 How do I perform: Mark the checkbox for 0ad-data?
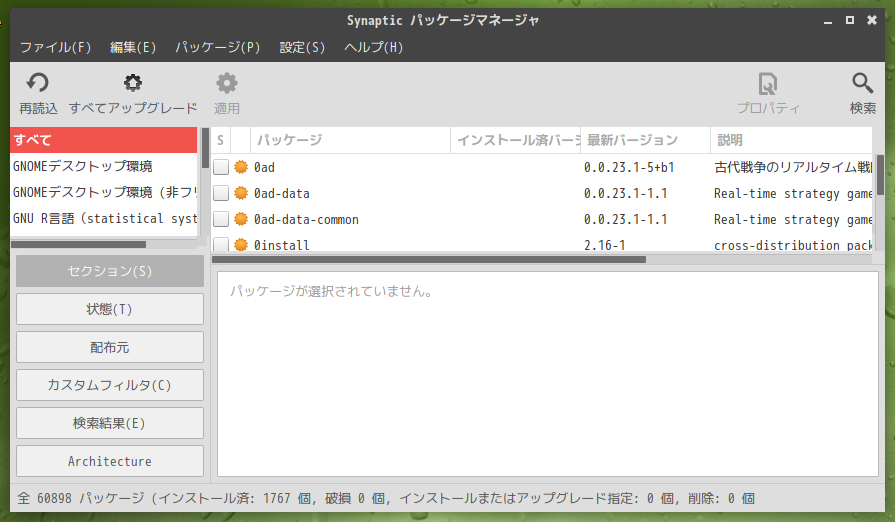tap(221, 193)
